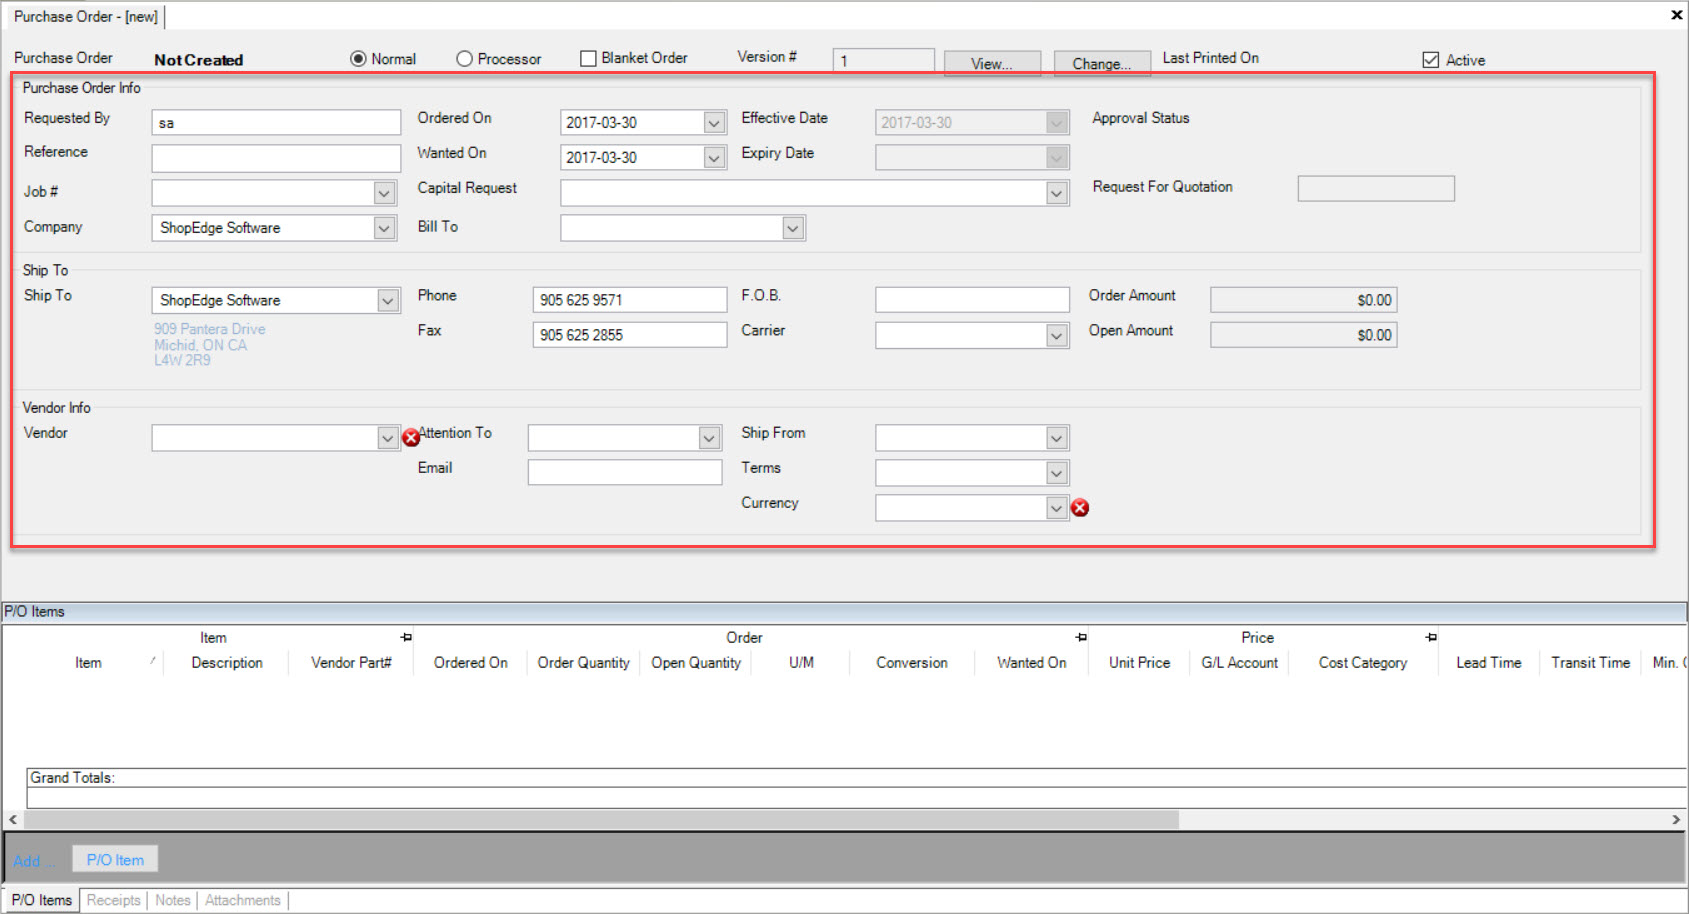
Task: Click the Vendor Part# column header
Action: coord(351,663)
